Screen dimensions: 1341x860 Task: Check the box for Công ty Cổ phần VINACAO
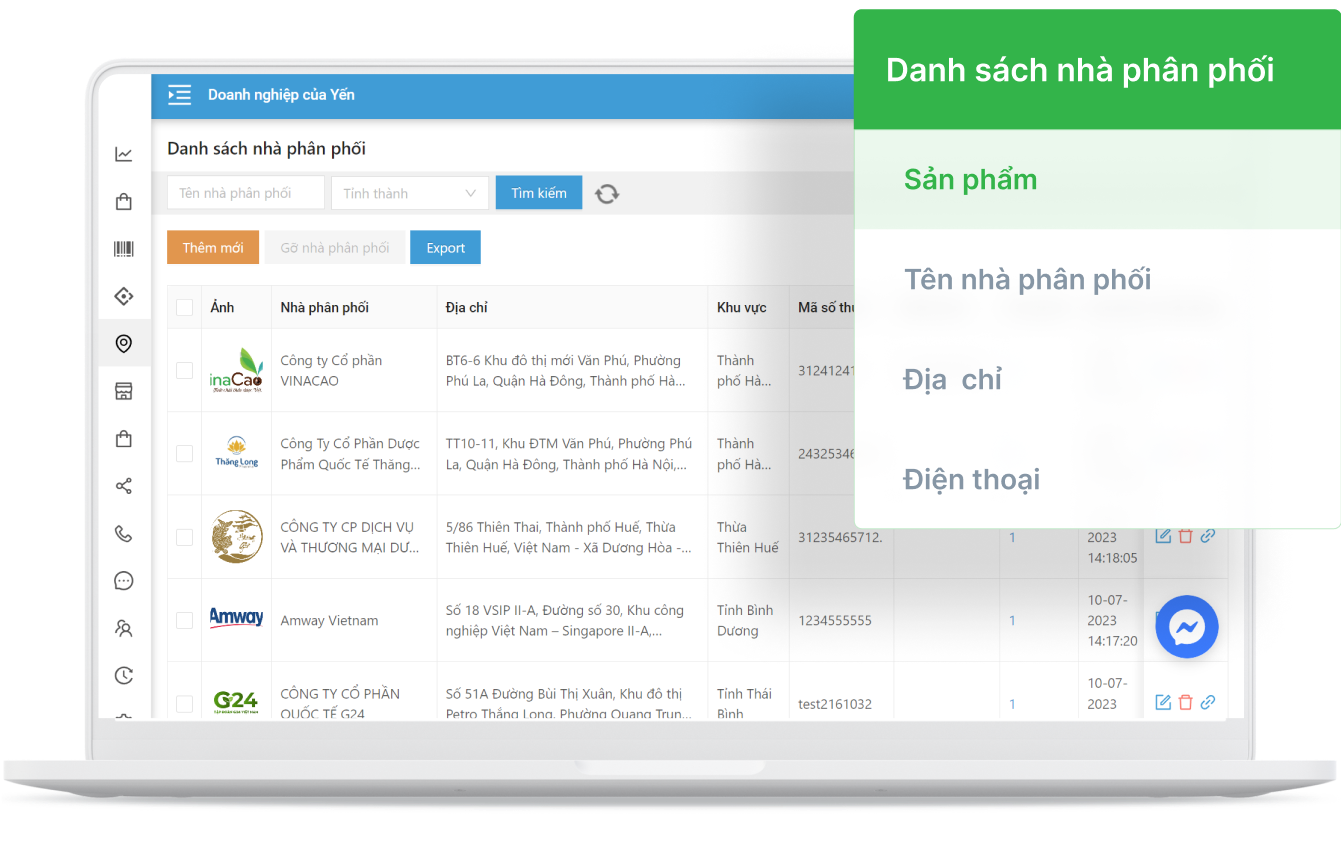[x=184, y=370]
